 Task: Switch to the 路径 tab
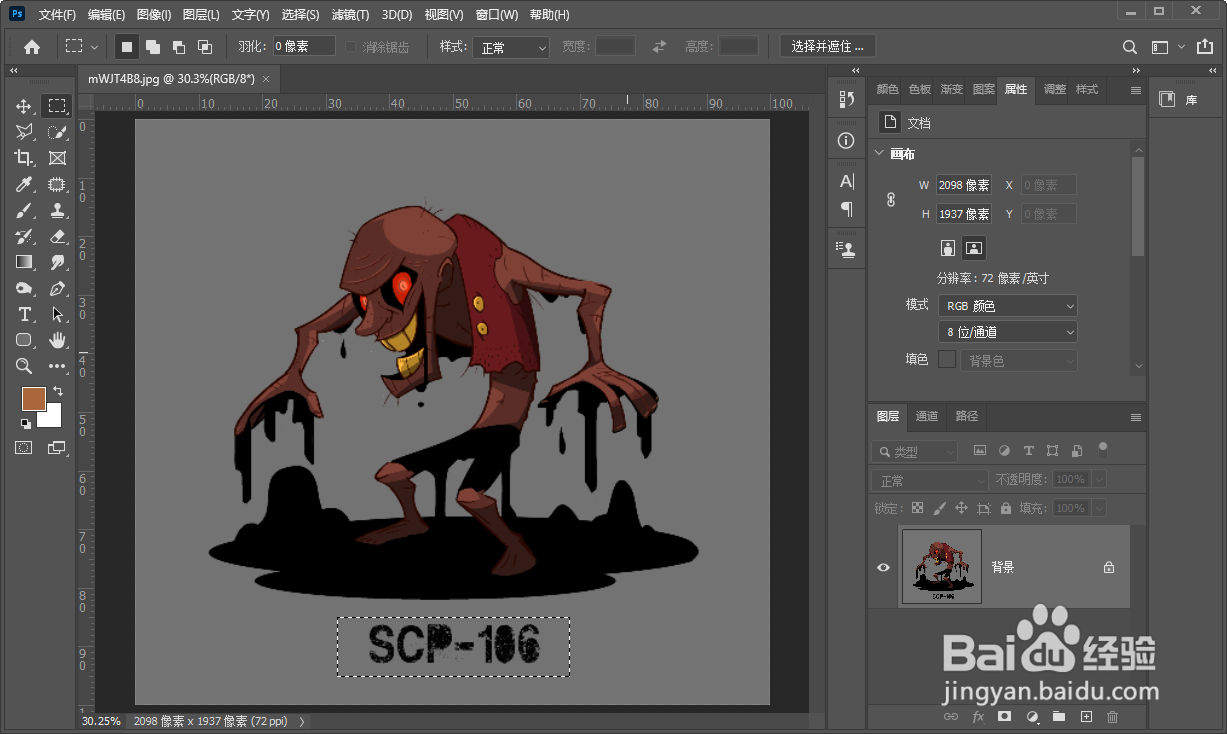[967, 416]
